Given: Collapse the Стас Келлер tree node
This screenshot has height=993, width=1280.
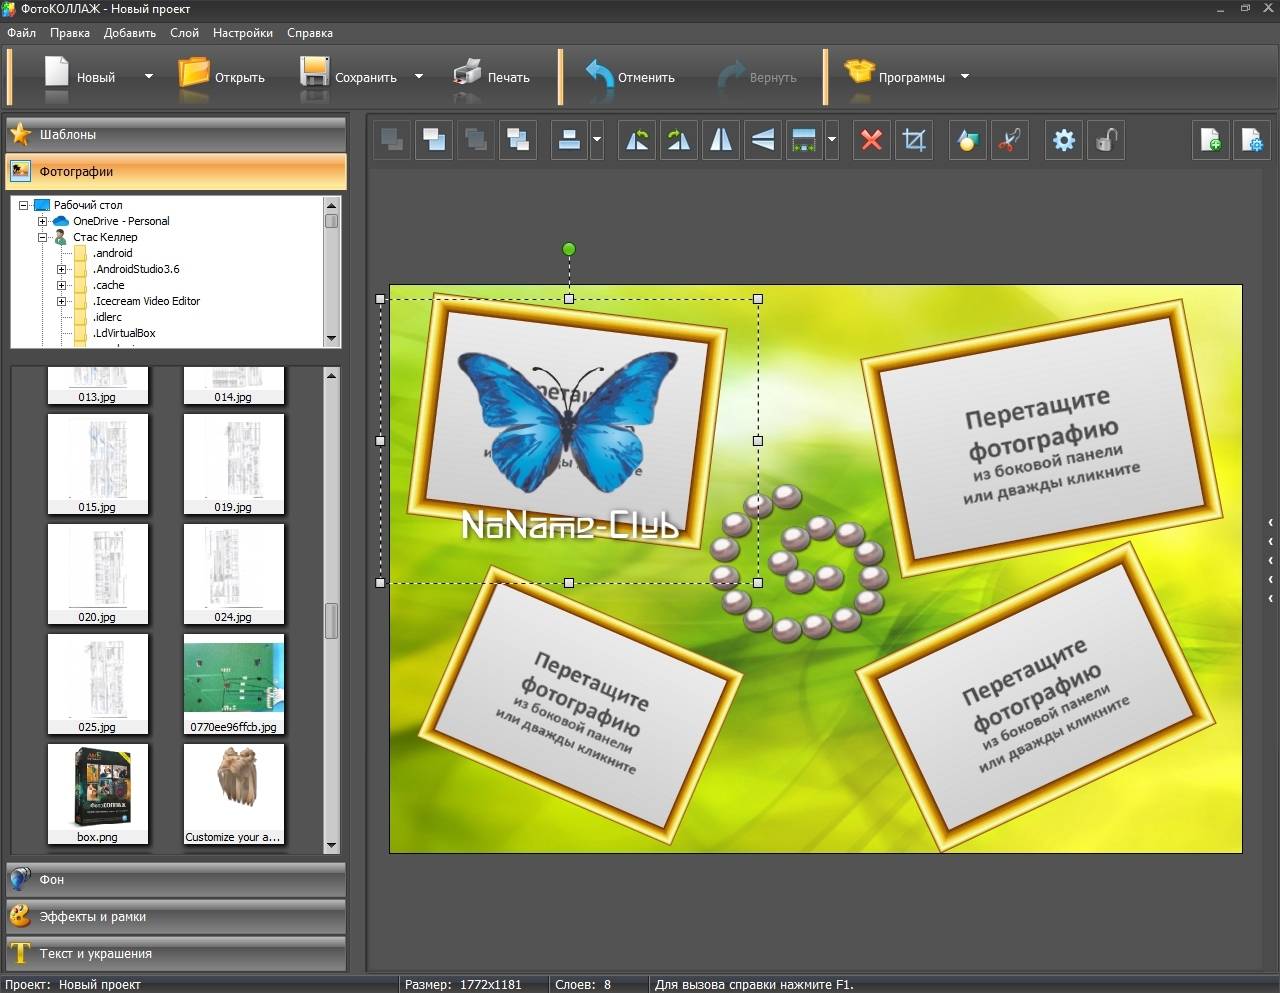Looking at the screenshot, I should [x=43, y=237].
